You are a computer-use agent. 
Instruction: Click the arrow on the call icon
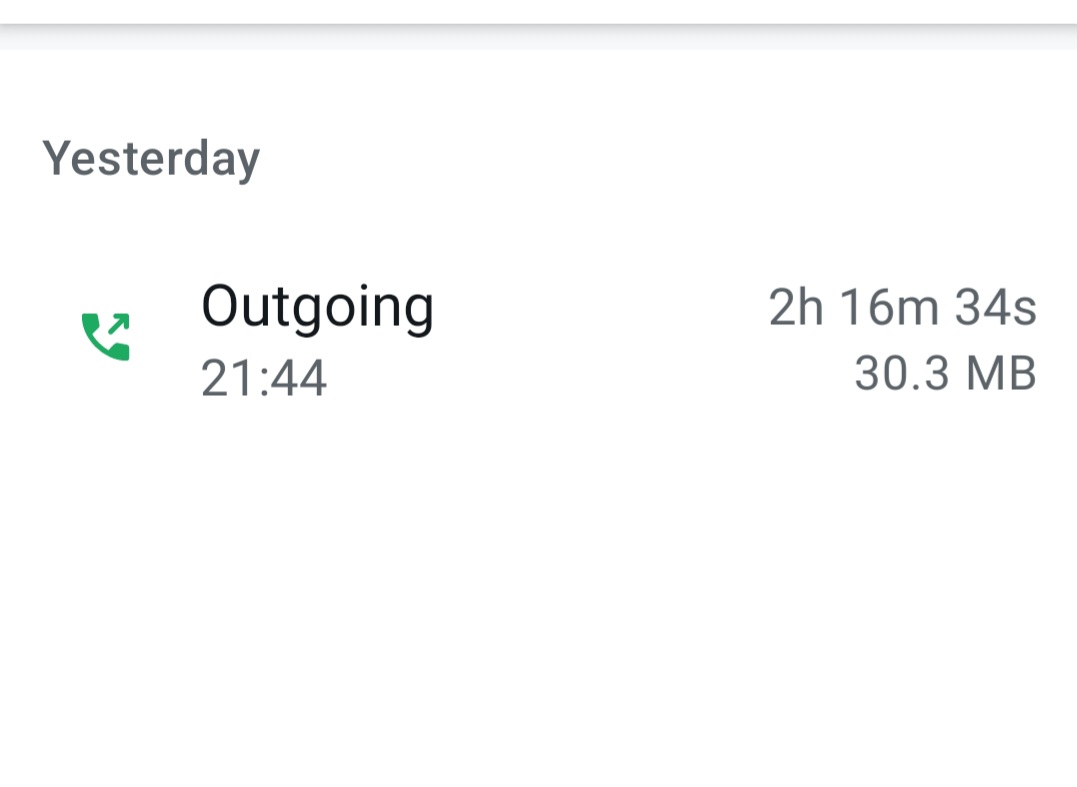(x=118, y=323)
